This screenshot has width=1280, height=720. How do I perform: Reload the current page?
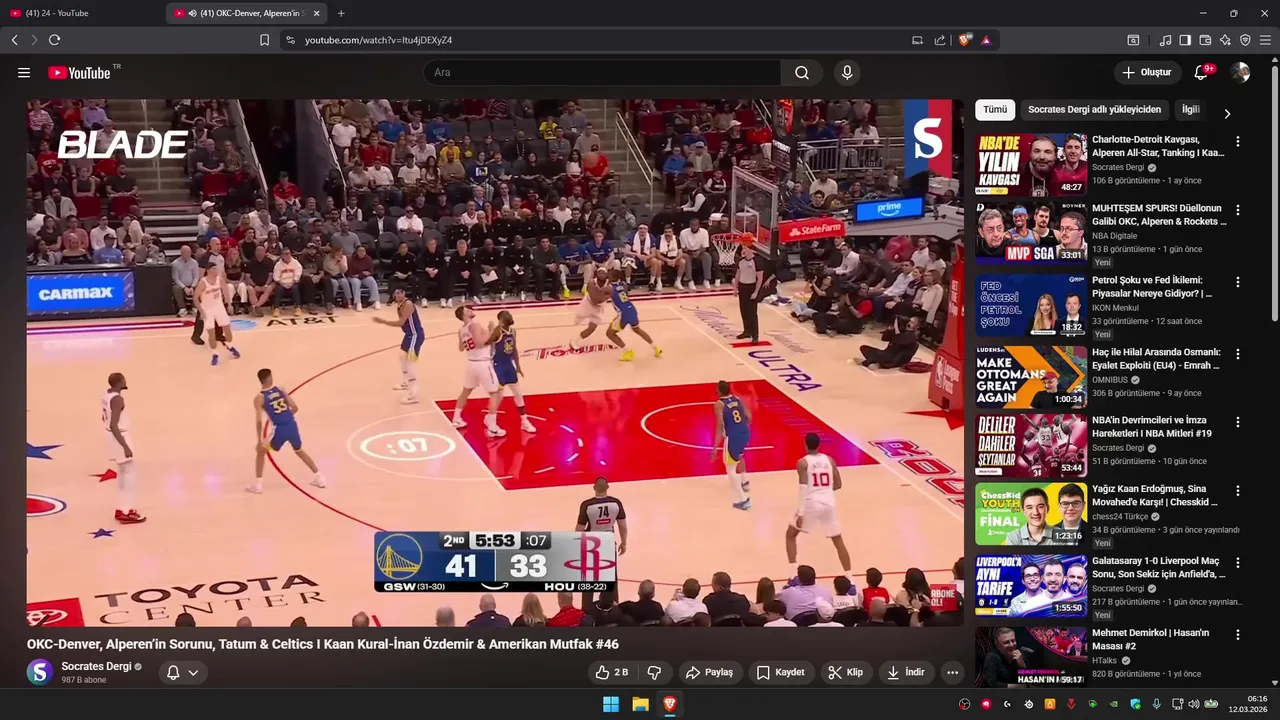click(x=54, y=40)
